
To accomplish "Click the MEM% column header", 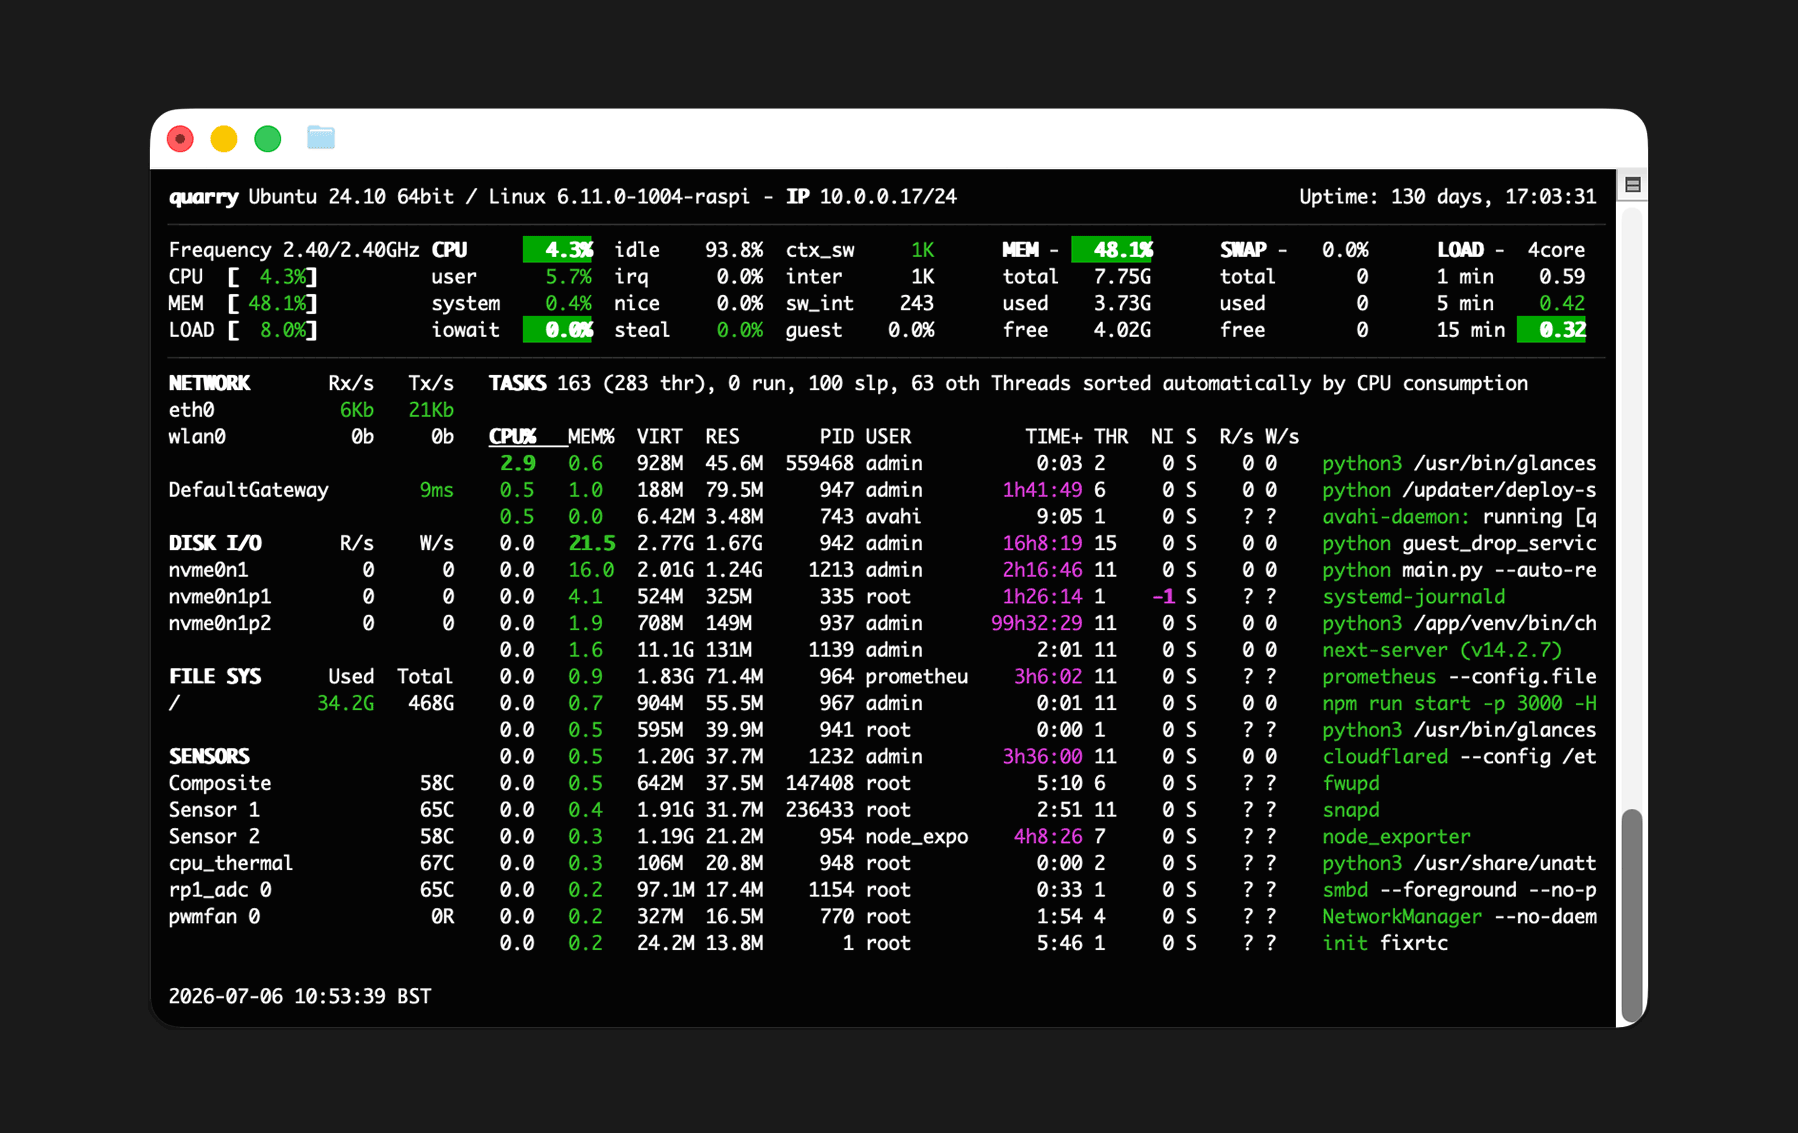I will click(x=591, y=437).
